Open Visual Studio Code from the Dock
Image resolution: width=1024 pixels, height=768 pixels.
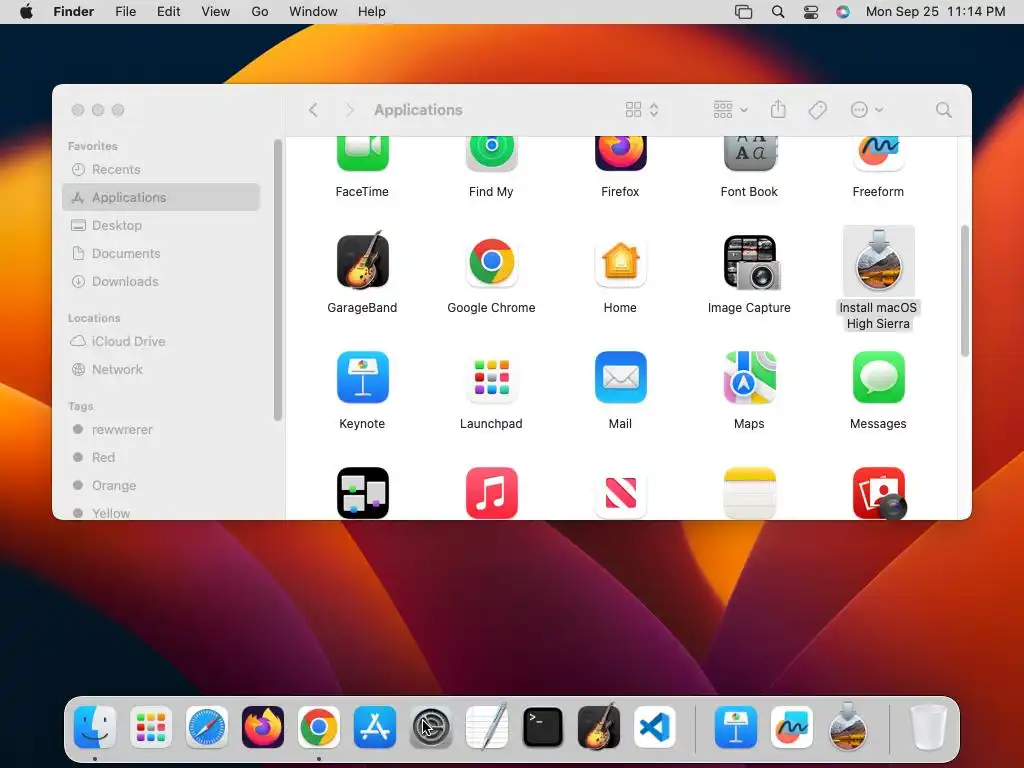tap(654, 727)
